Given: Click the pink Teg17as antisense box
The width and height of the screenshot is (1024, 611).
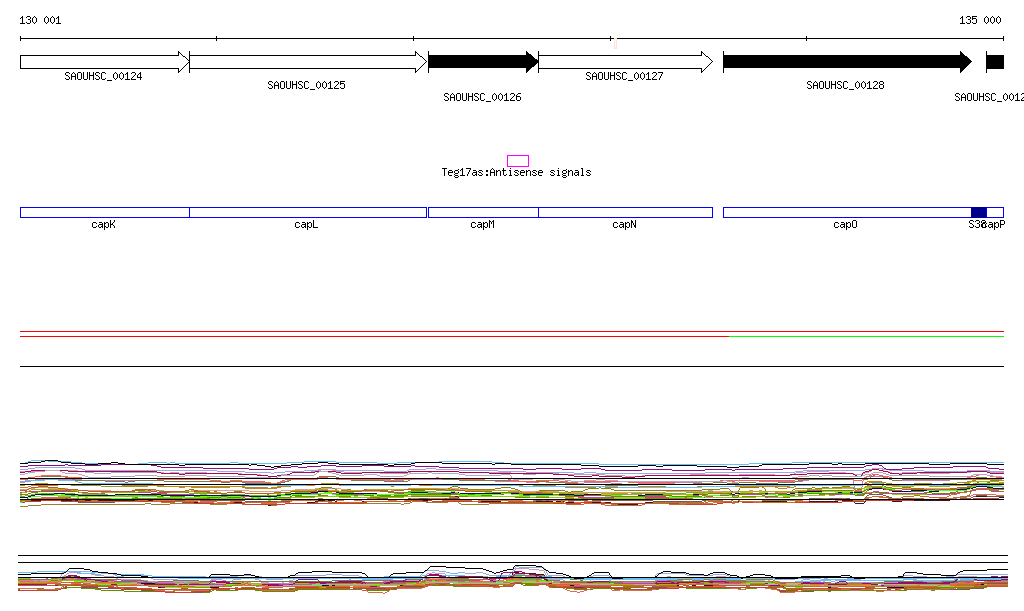Looking at the screenshot, I should (x=517, y=161).
